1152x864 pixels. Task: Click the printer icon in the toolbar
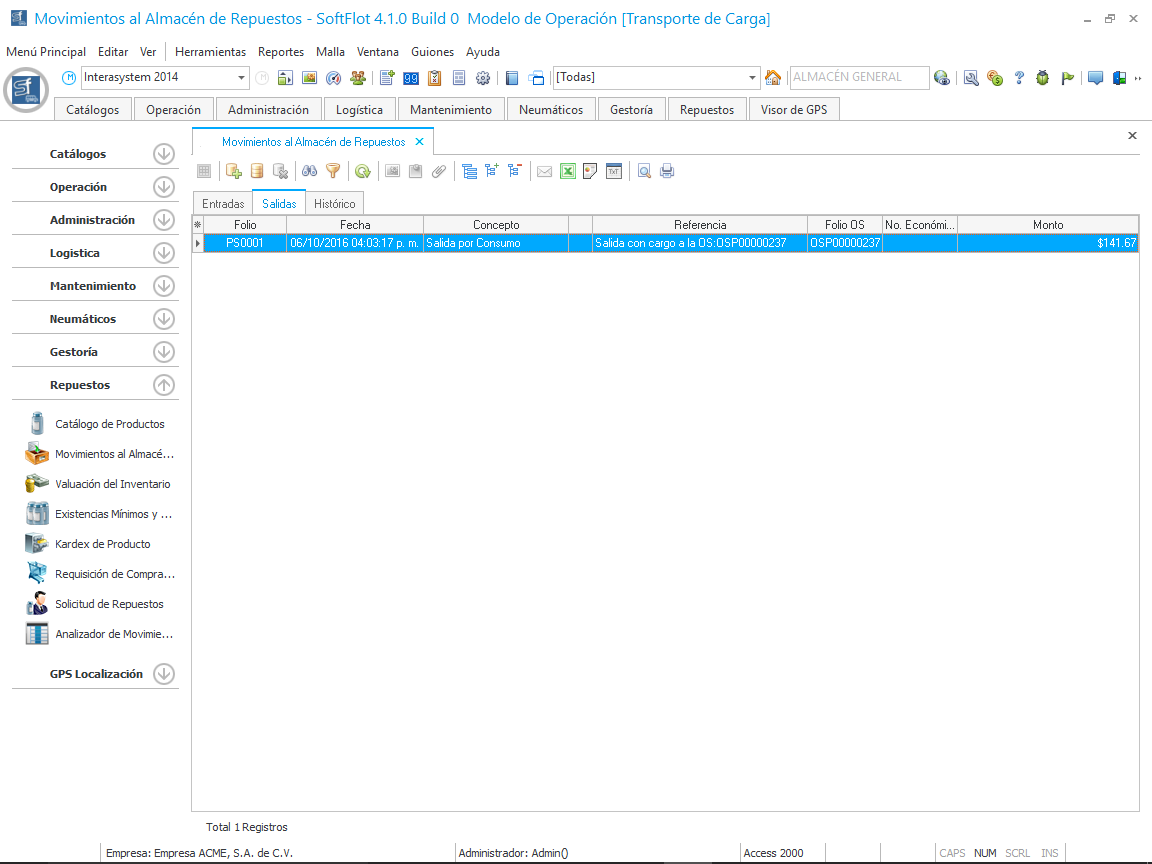(667, 171)
